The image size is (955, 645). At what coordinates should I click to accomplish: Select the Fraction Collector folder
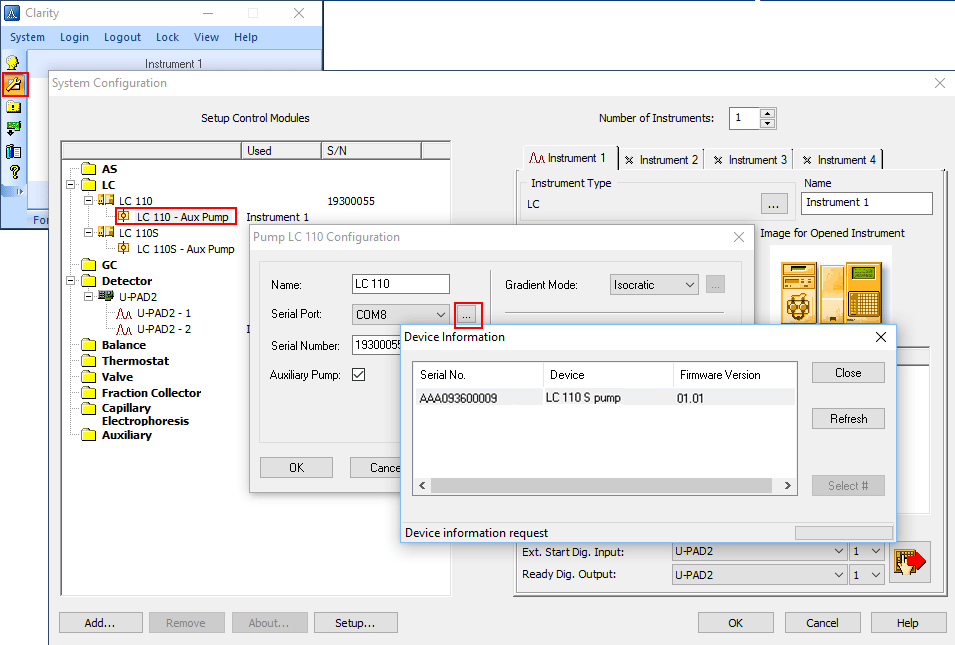(141, 393)
